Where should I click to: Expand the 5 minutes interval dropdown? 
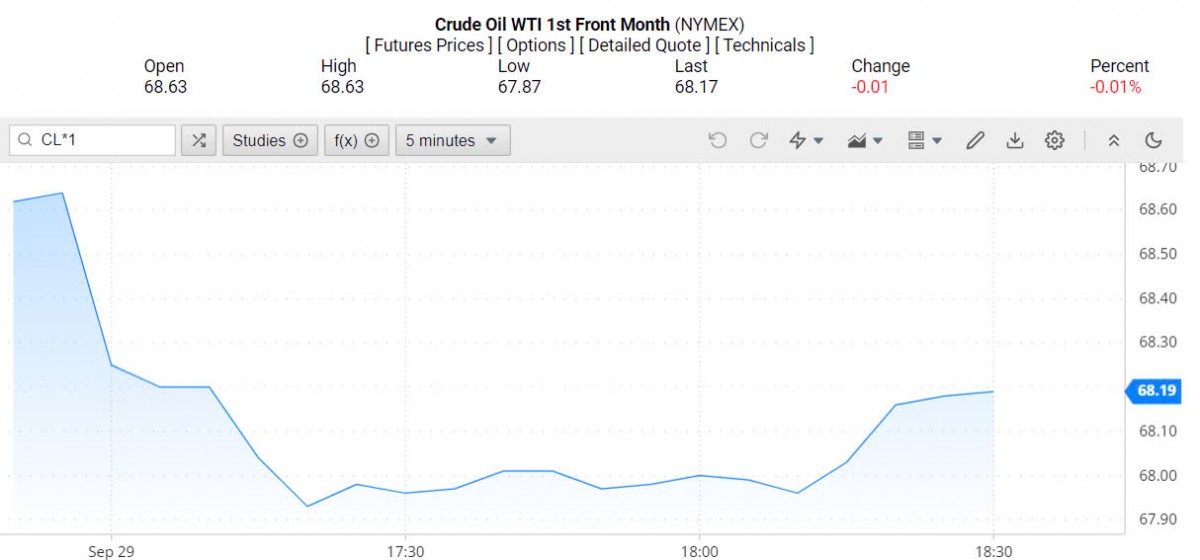452,141
